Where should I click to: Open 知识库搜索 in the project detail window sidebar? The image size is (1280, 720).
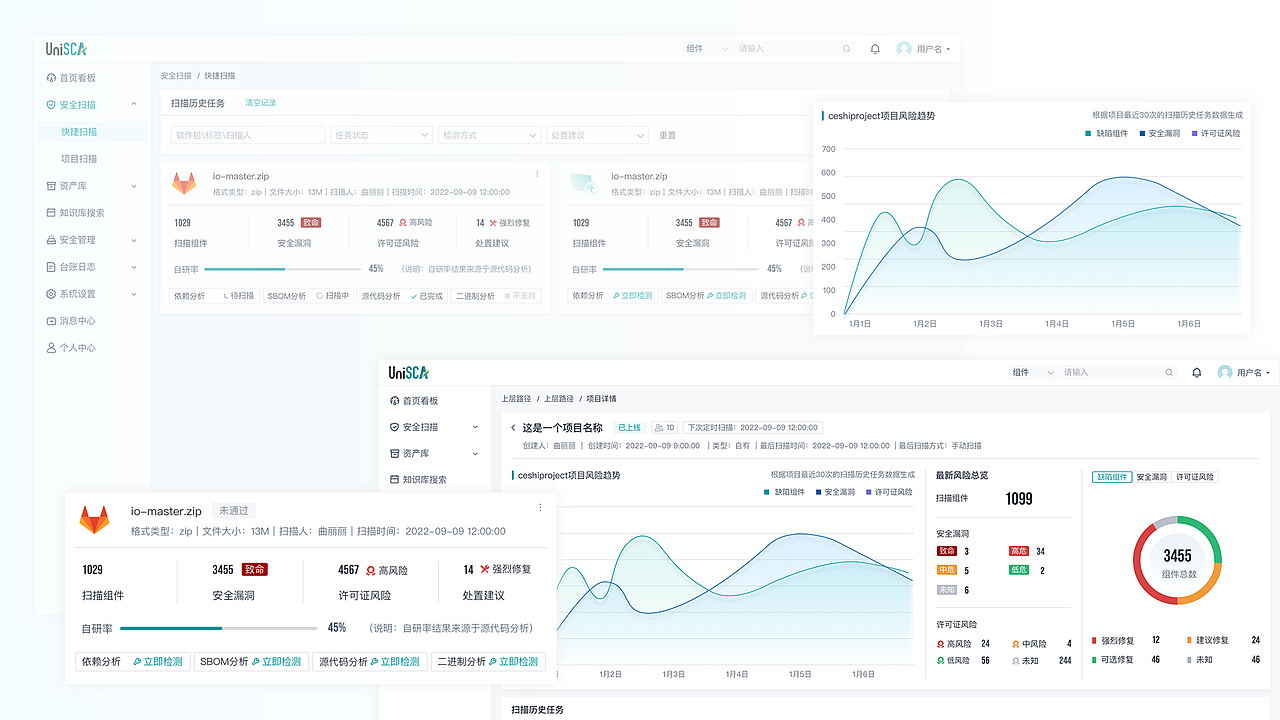tap(418, 480)
